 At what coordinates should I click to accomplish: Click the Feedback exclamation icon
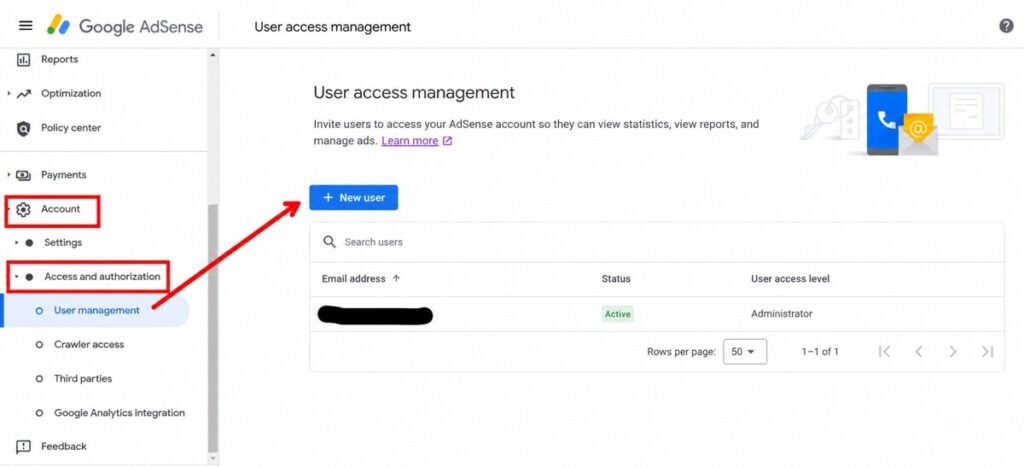[23, 447]
